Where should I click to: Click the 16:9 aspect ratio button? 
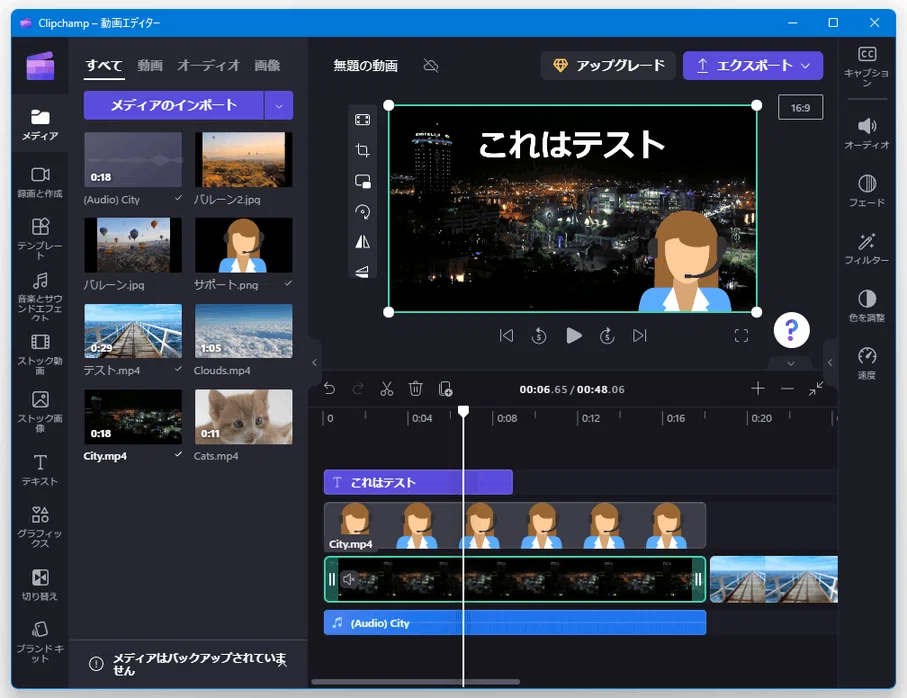point(800,108)
